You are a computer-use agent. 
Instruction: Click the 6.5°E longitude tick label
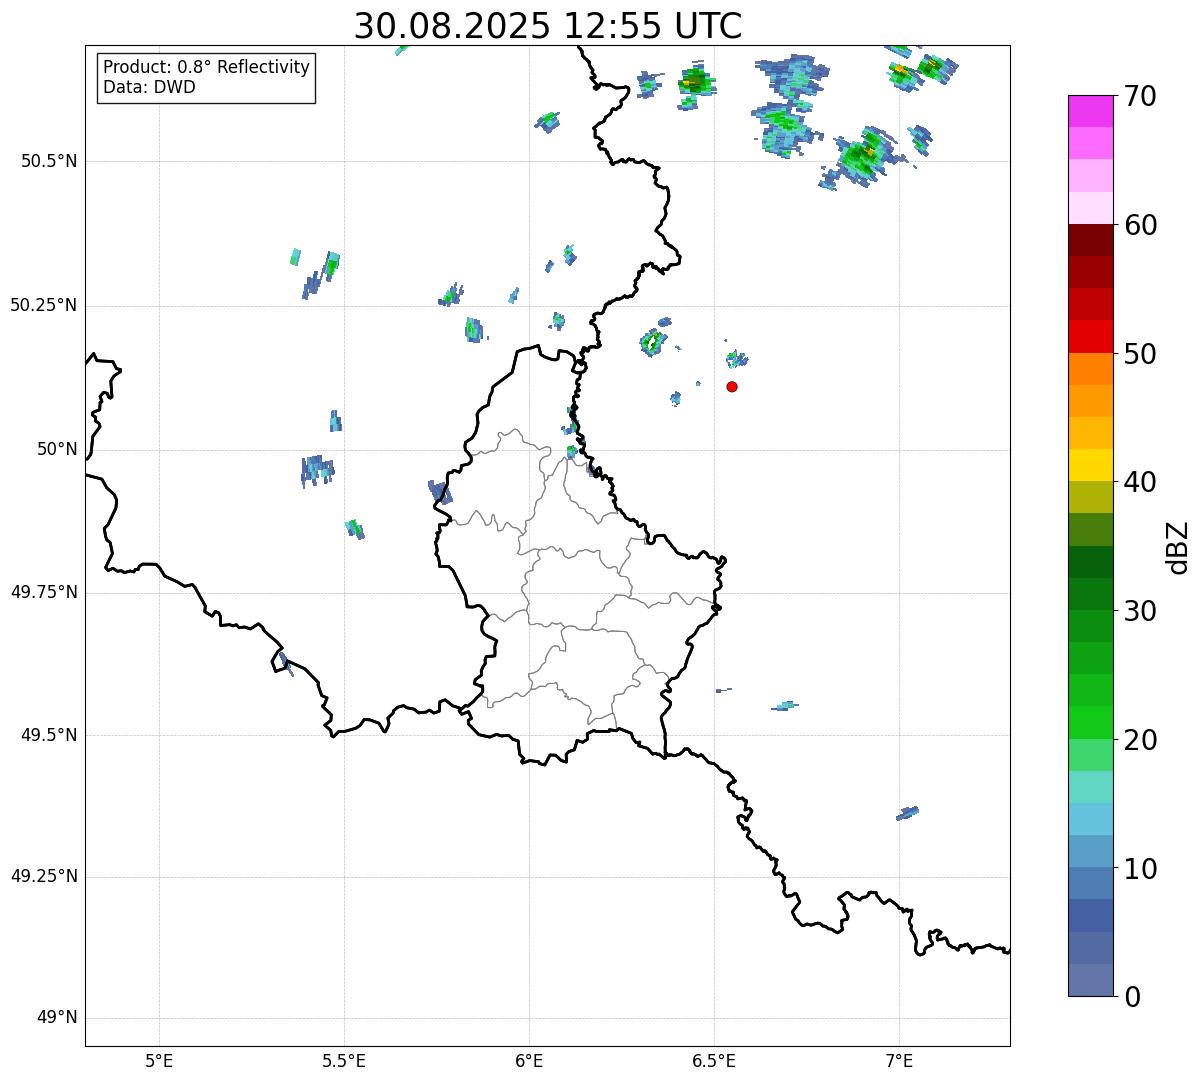pos(714,1060)
